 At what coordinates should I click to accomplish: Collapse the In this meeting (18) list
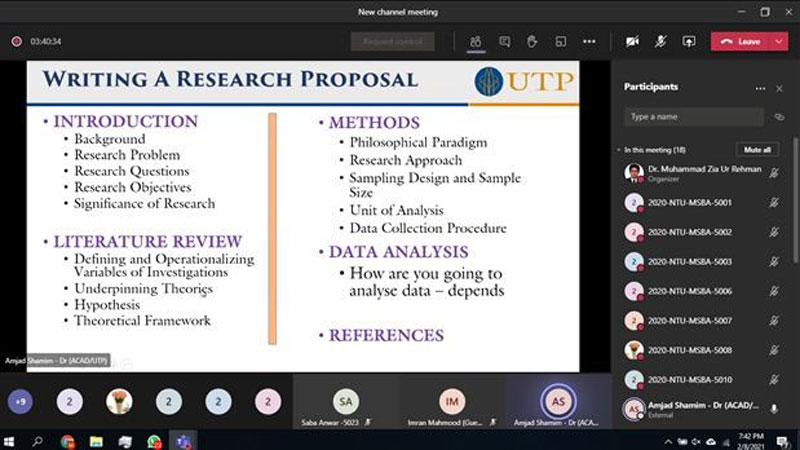tap(618, 150)
